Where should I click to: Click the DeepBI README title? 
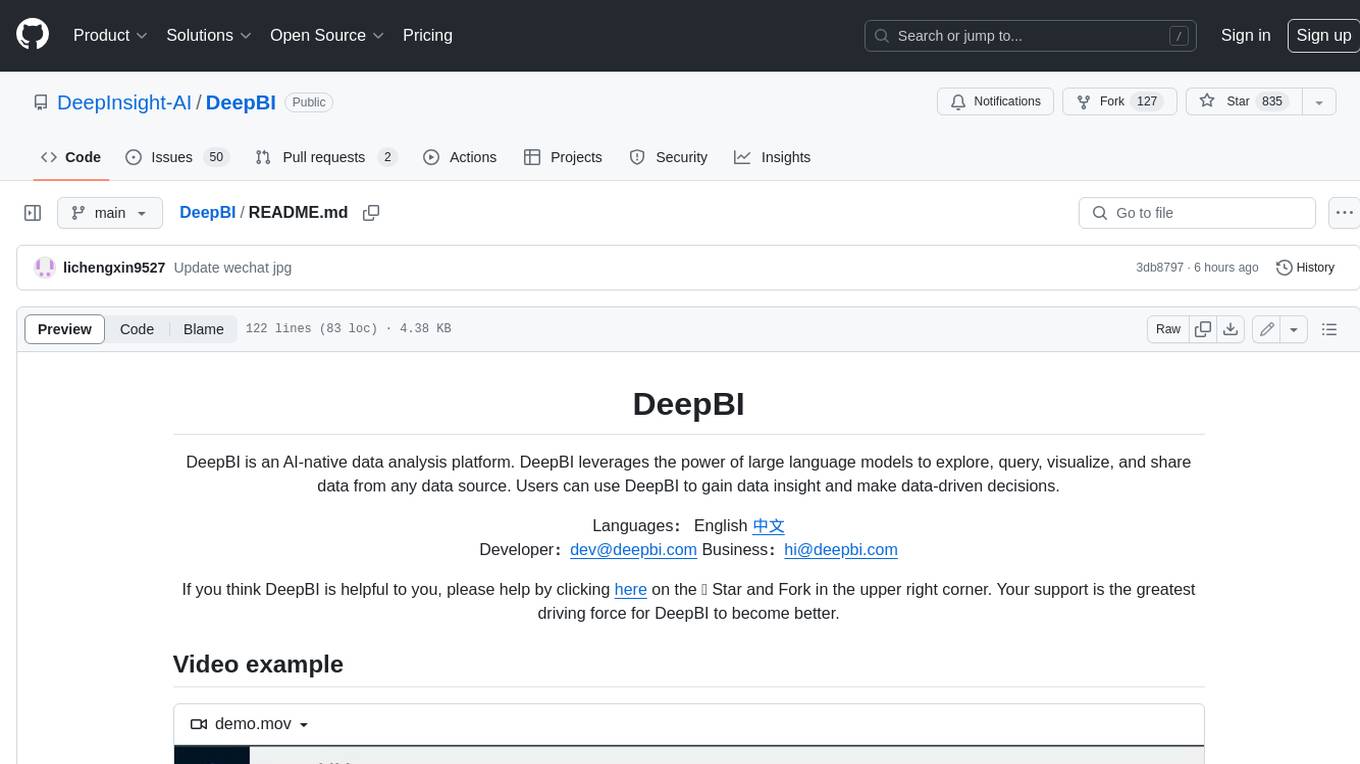(x=688, y=404)
